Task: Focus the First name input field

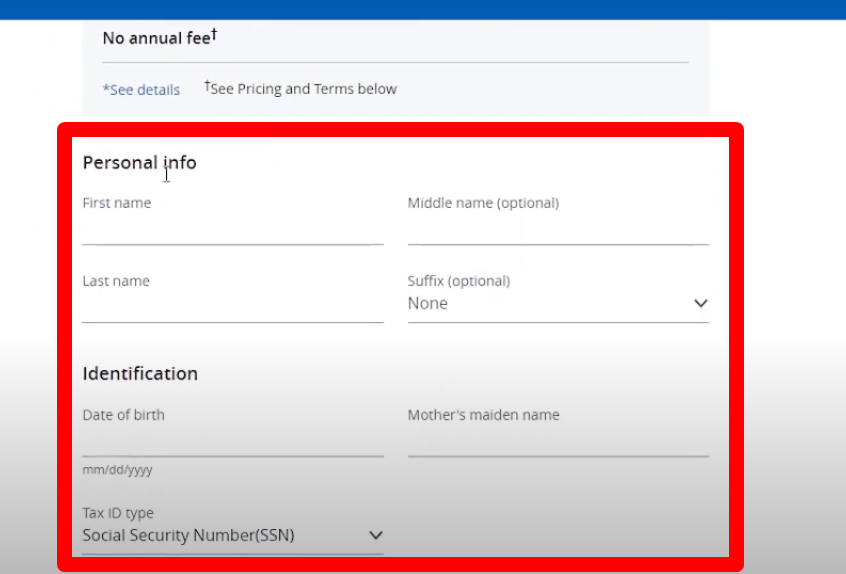Action: (x=233, y=230)
